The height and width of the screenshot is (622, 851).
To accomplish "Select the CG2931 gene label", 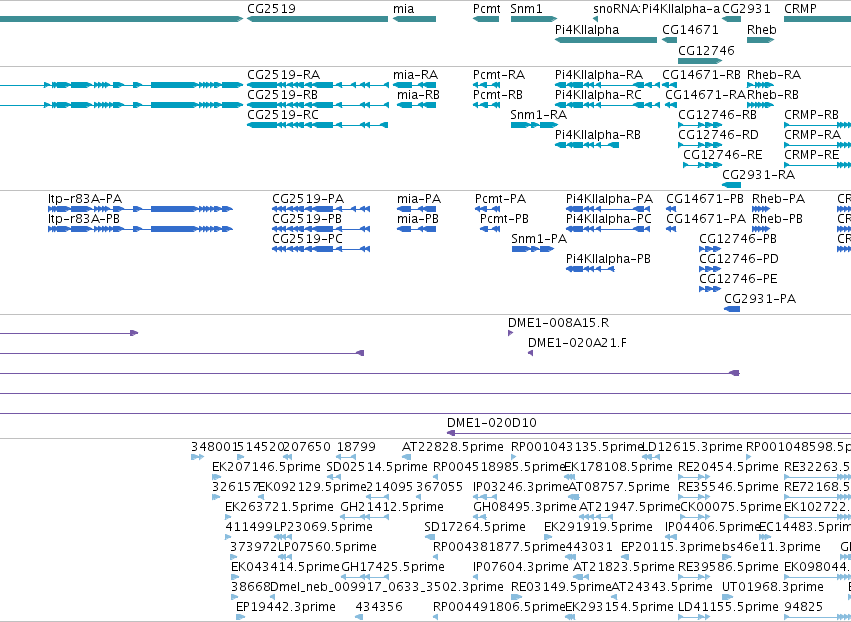I will click(746, 9).
